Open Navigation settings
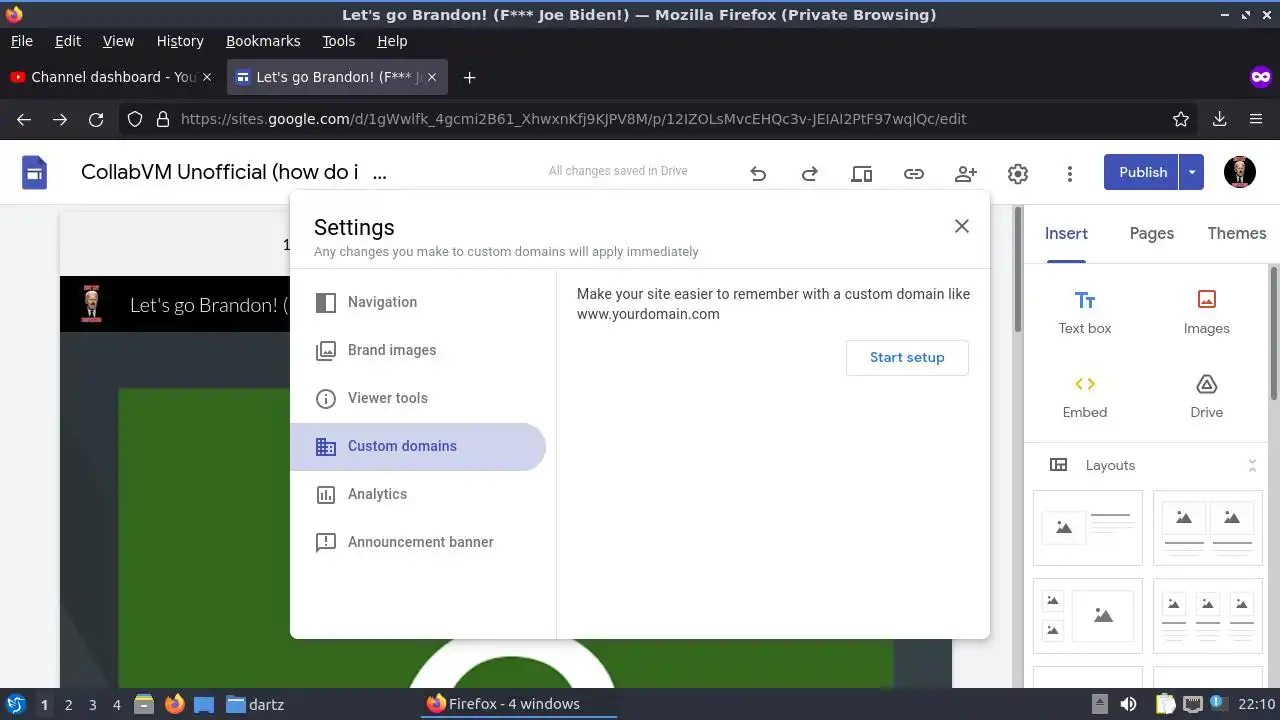This screenshot has height=720, width=1280. pyautogui.click(x=418, y=302)
